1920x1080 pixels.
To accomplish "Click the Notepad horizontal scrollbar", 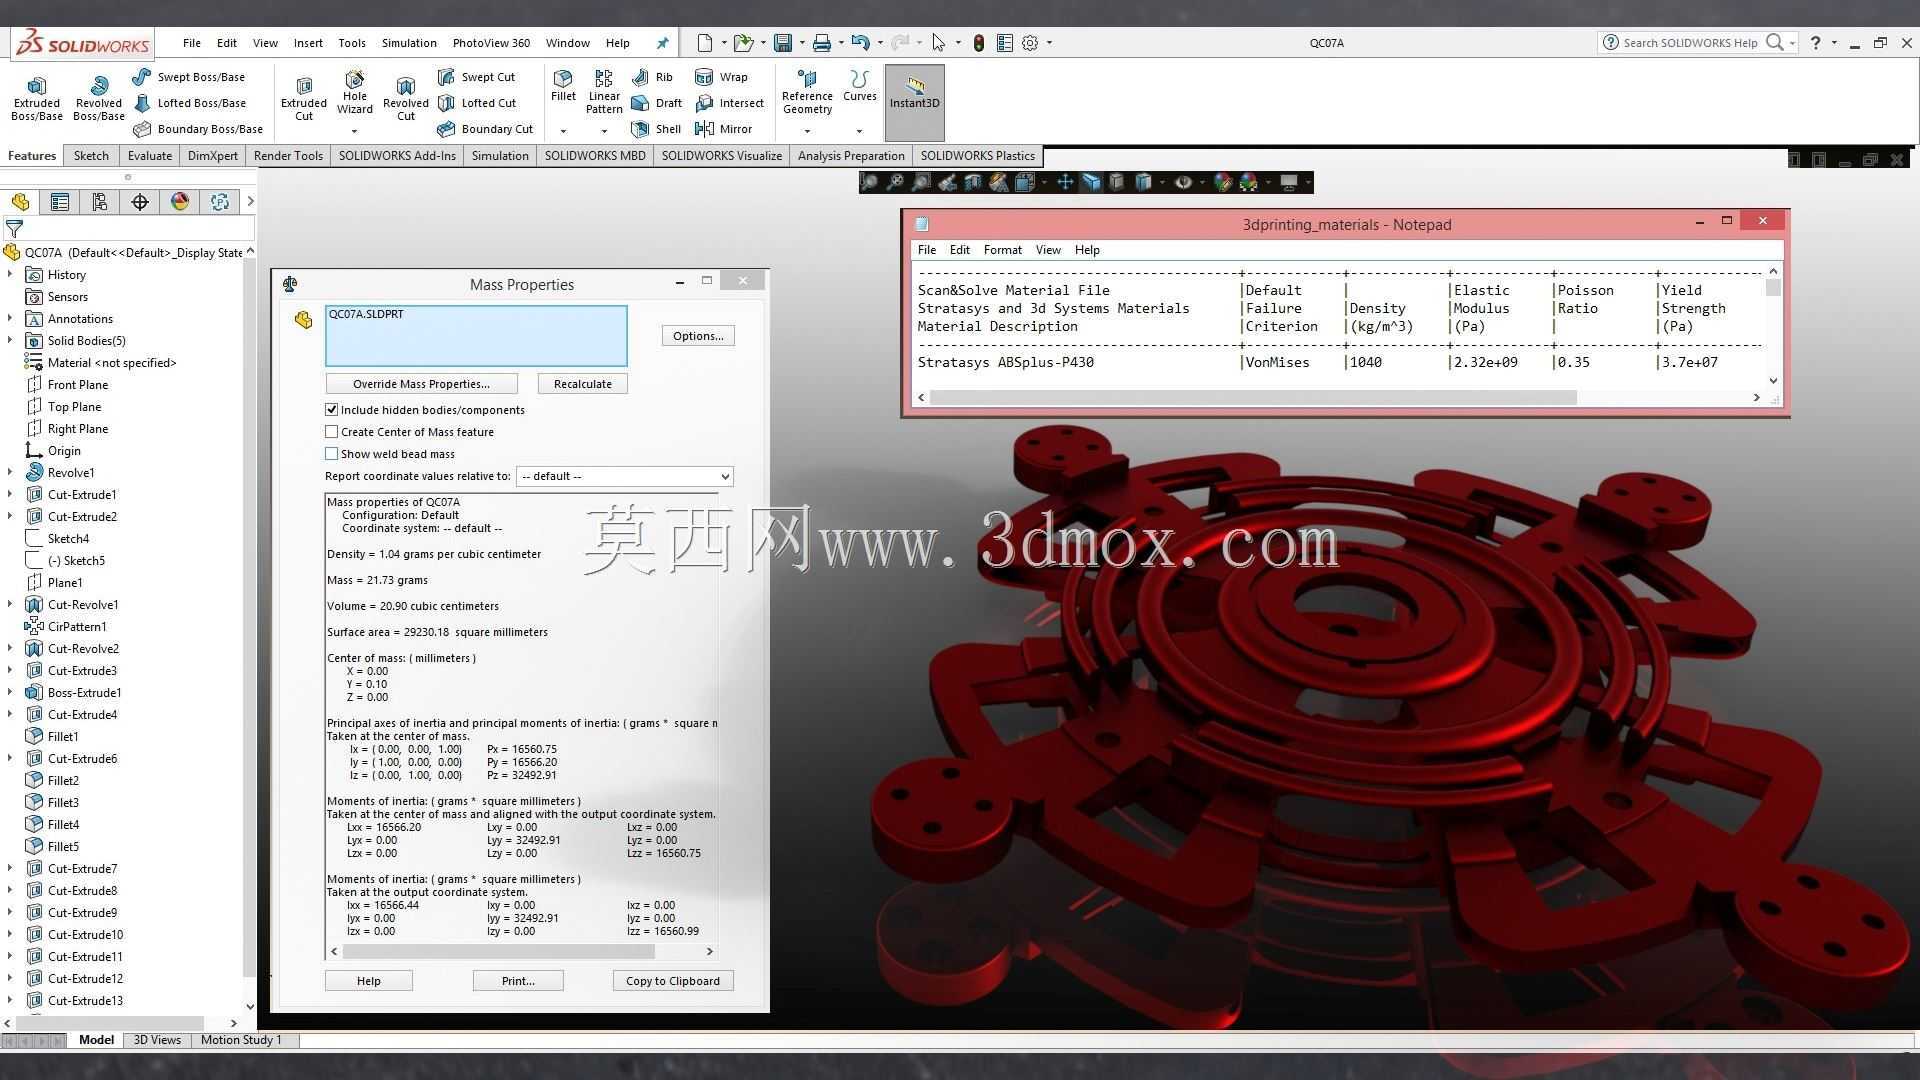I will click(x=1253, y=398).
